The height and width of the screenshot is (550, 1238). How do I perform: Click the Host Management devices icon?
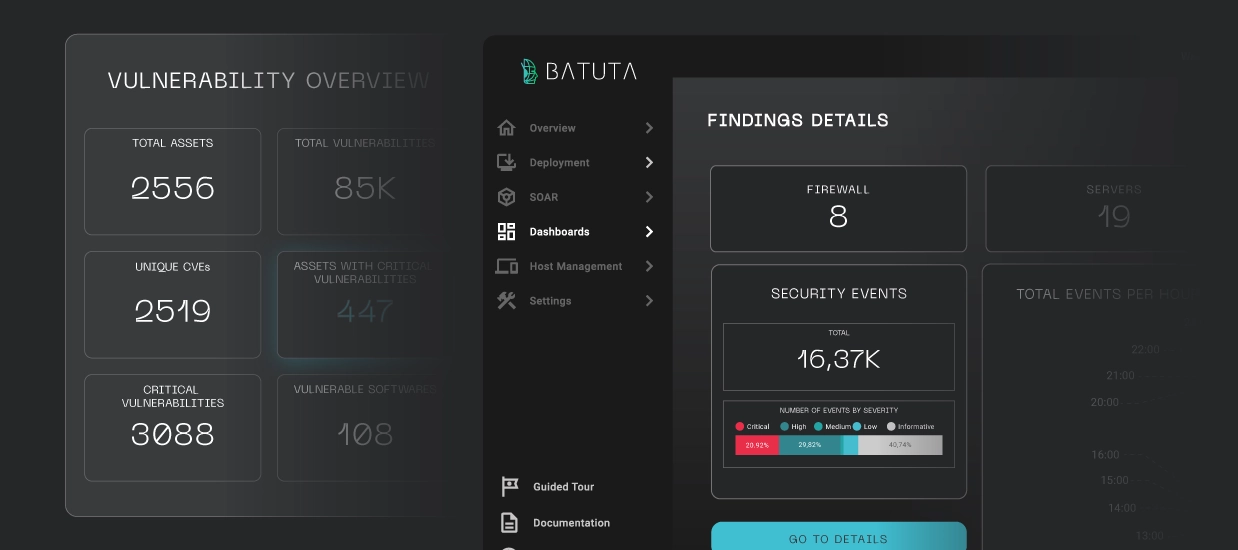[506, 266]
